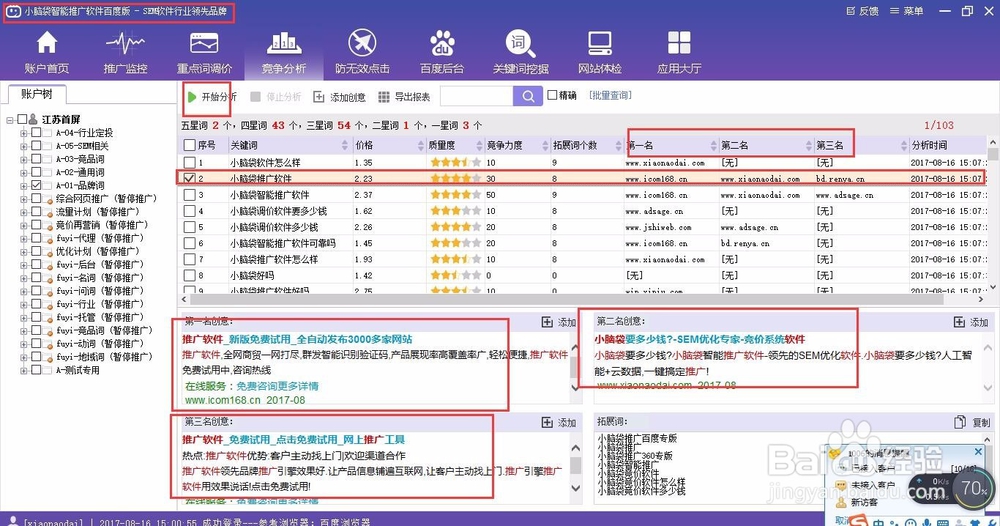Sort by 价格 column arrows

420,145
